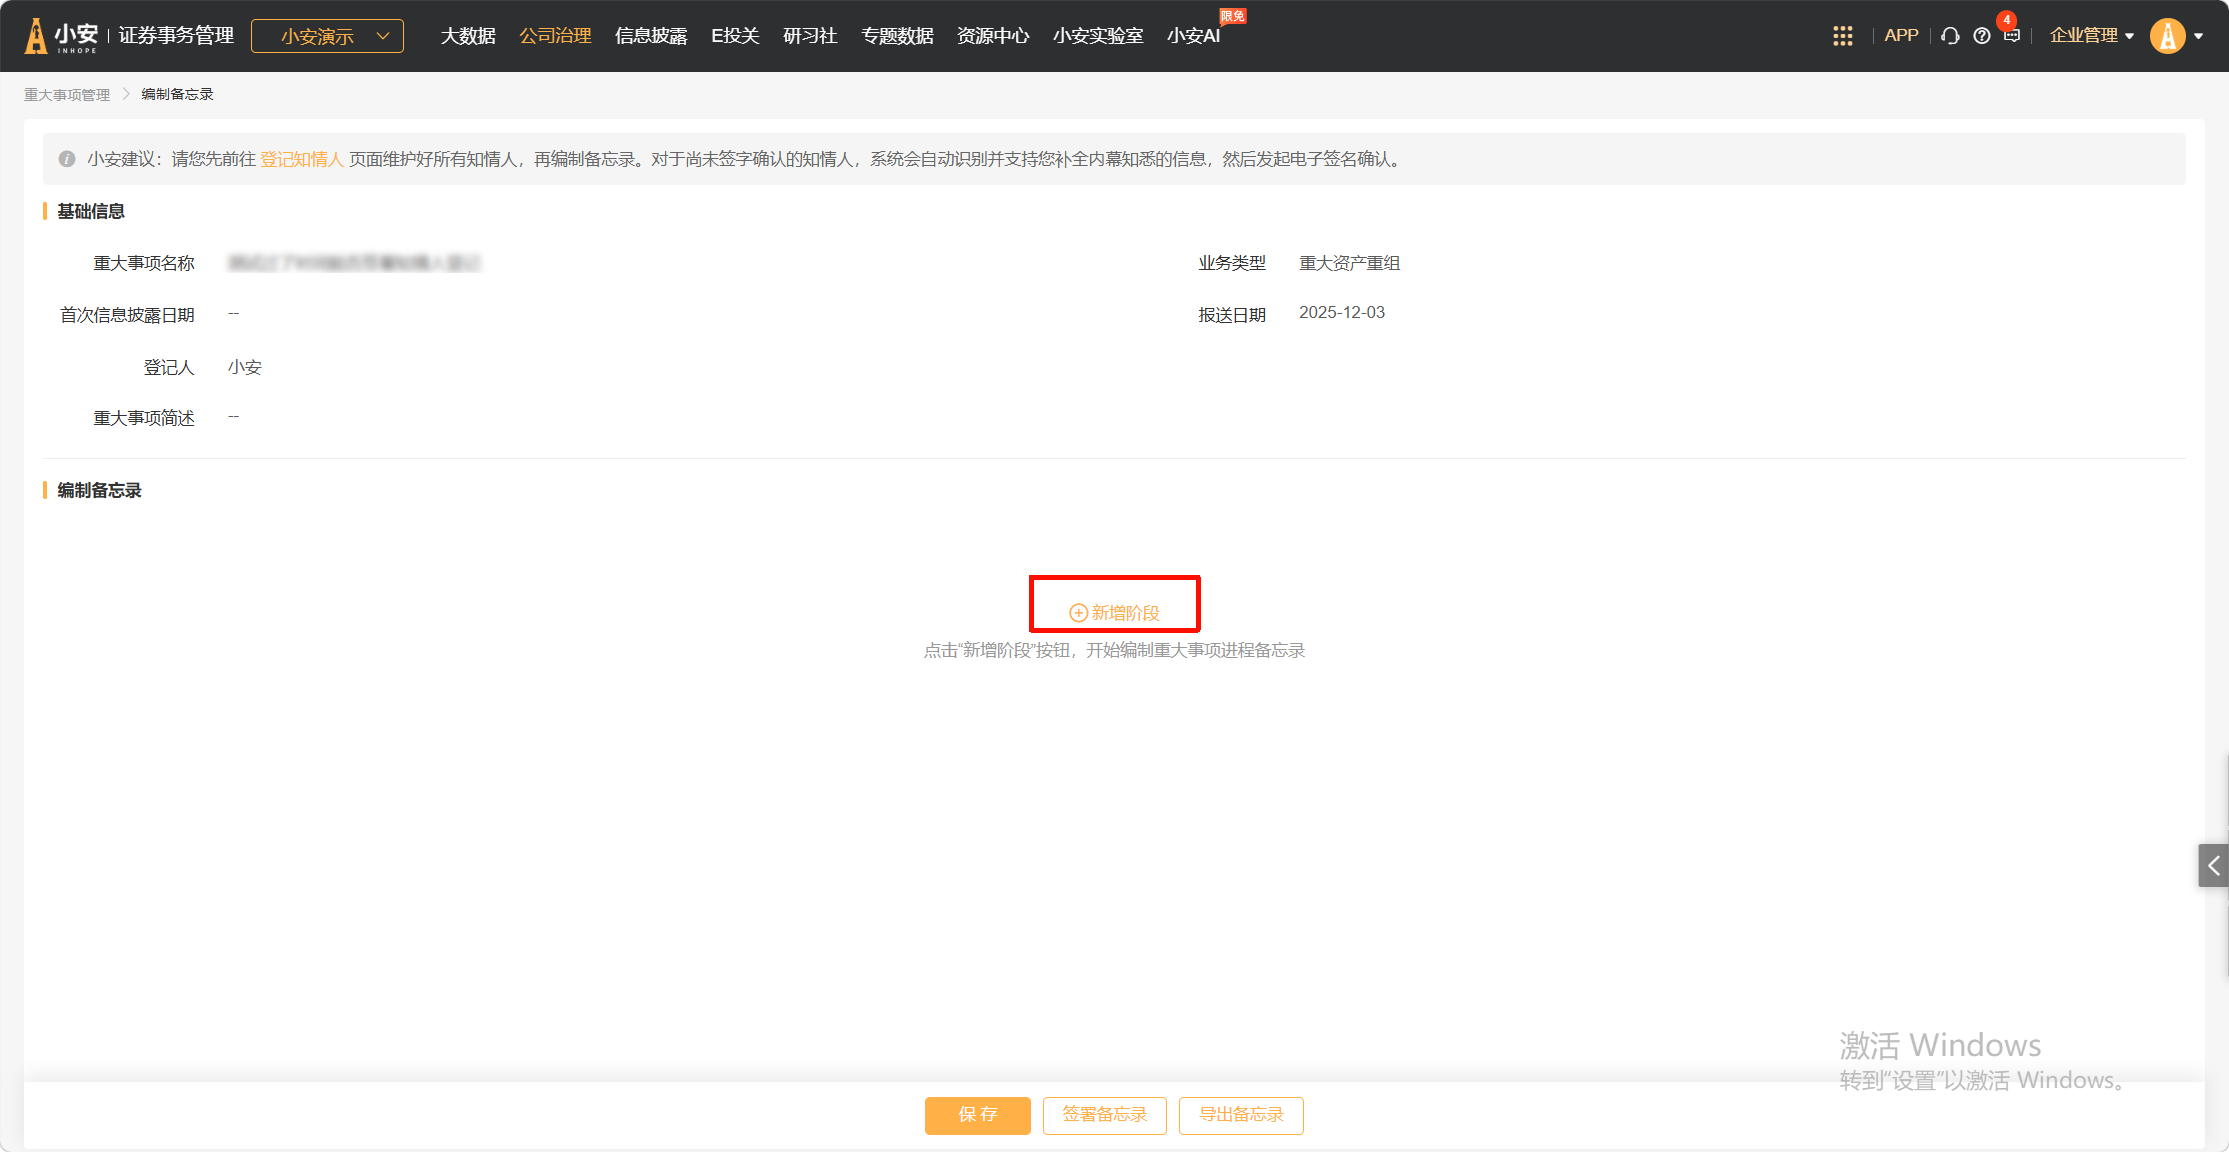Click the plus icon next to 新增阶段
The image size is (2229, 1152).
[1078, 613]
